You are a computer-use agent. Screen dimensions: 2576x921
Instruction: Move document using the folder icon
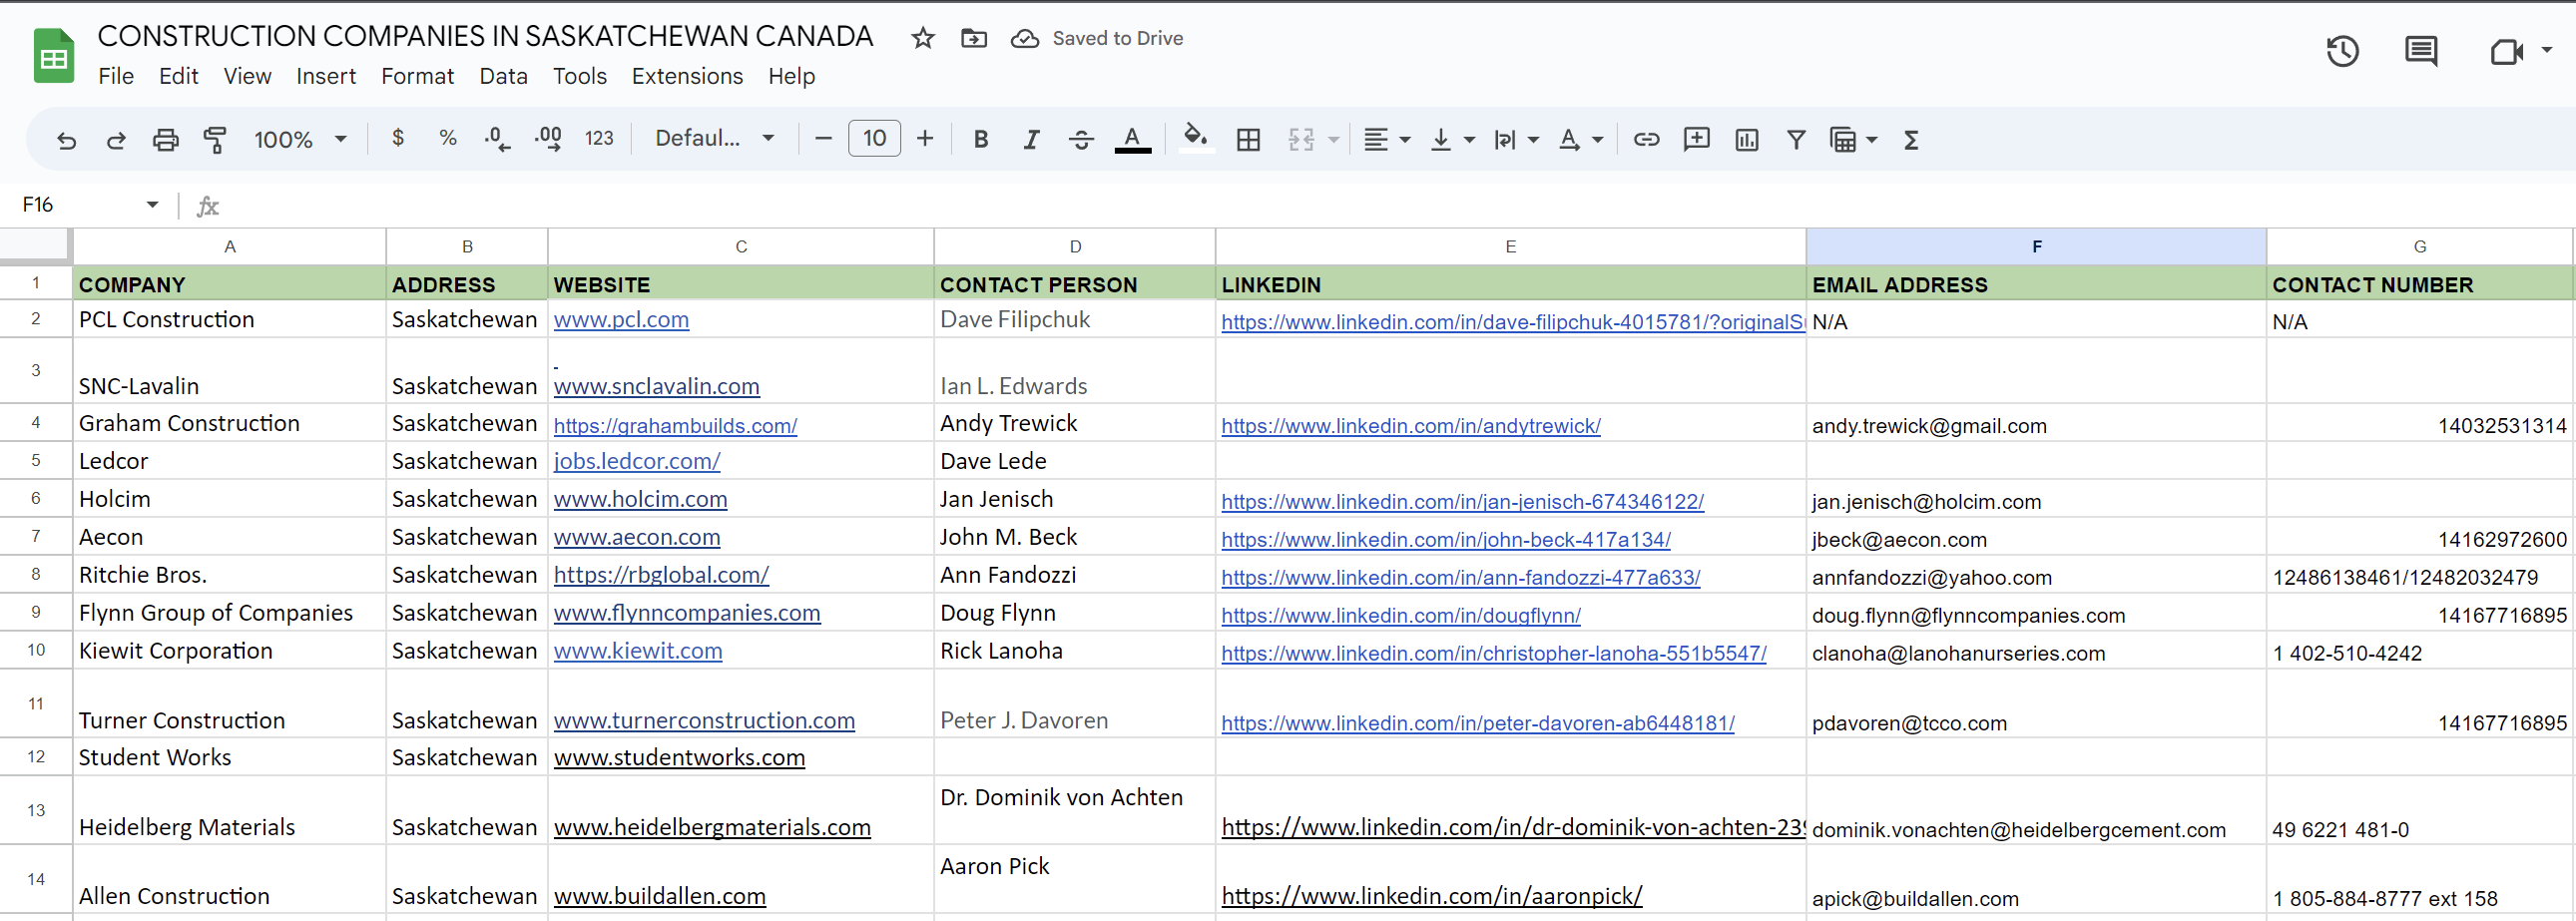pyautogui.click(x=973, y=38)
